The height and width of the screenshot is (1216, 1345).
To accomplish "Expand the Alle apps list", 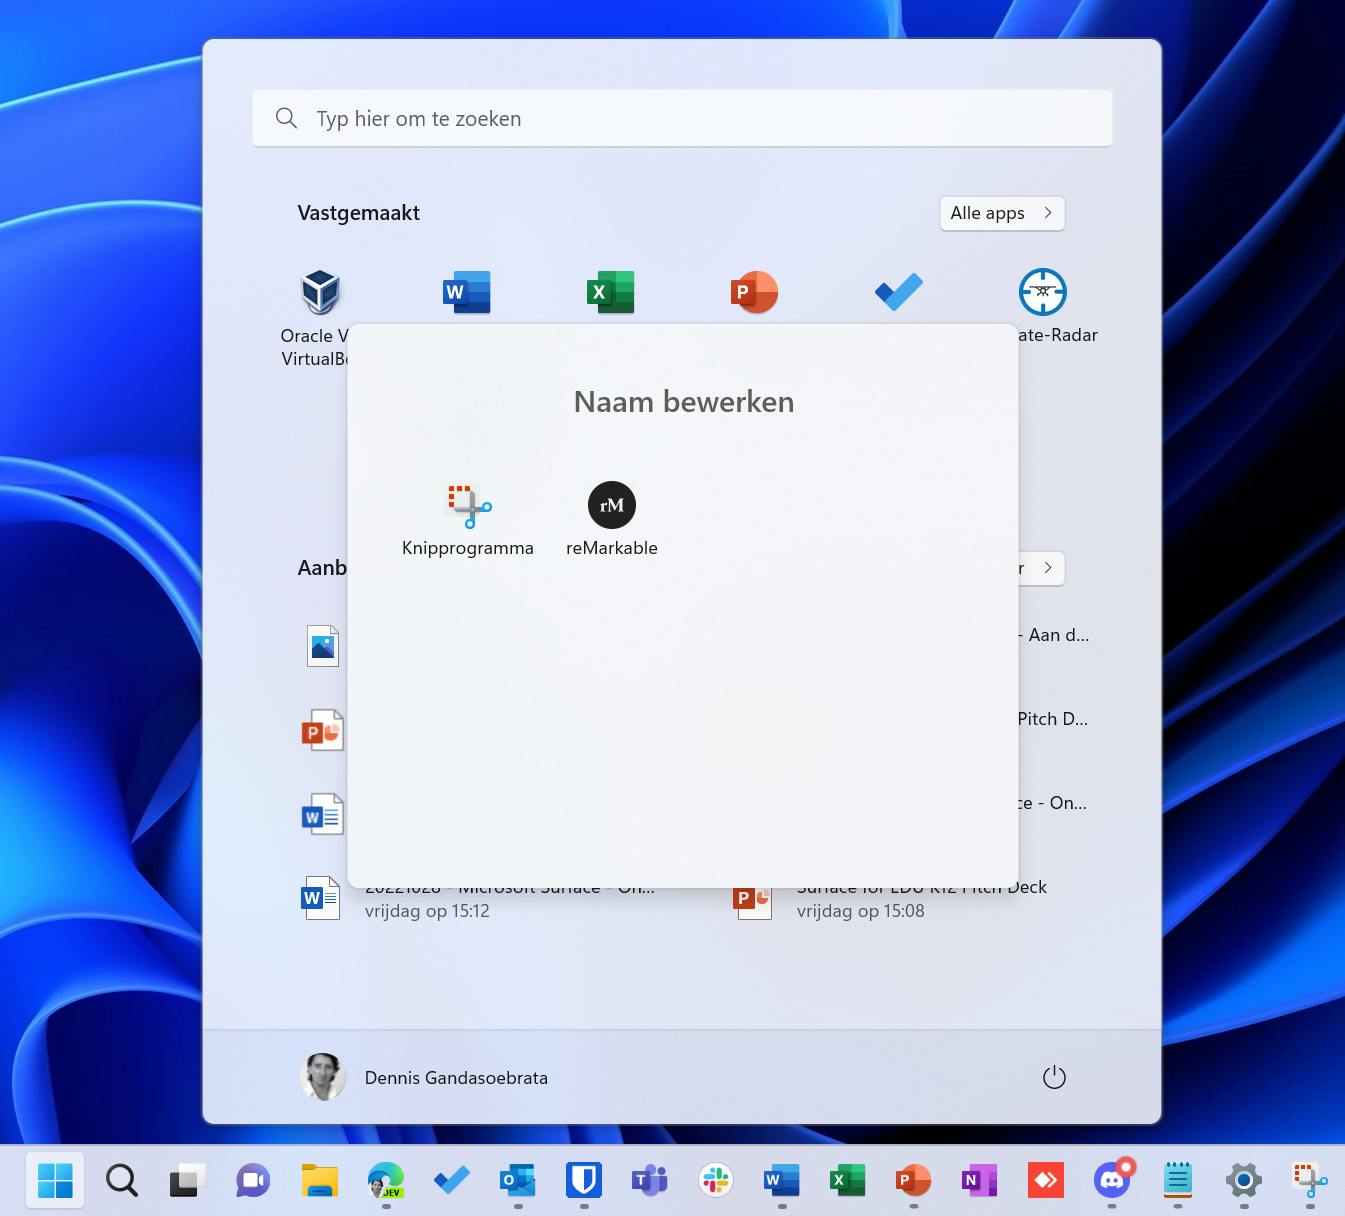I will (1000, 213).
